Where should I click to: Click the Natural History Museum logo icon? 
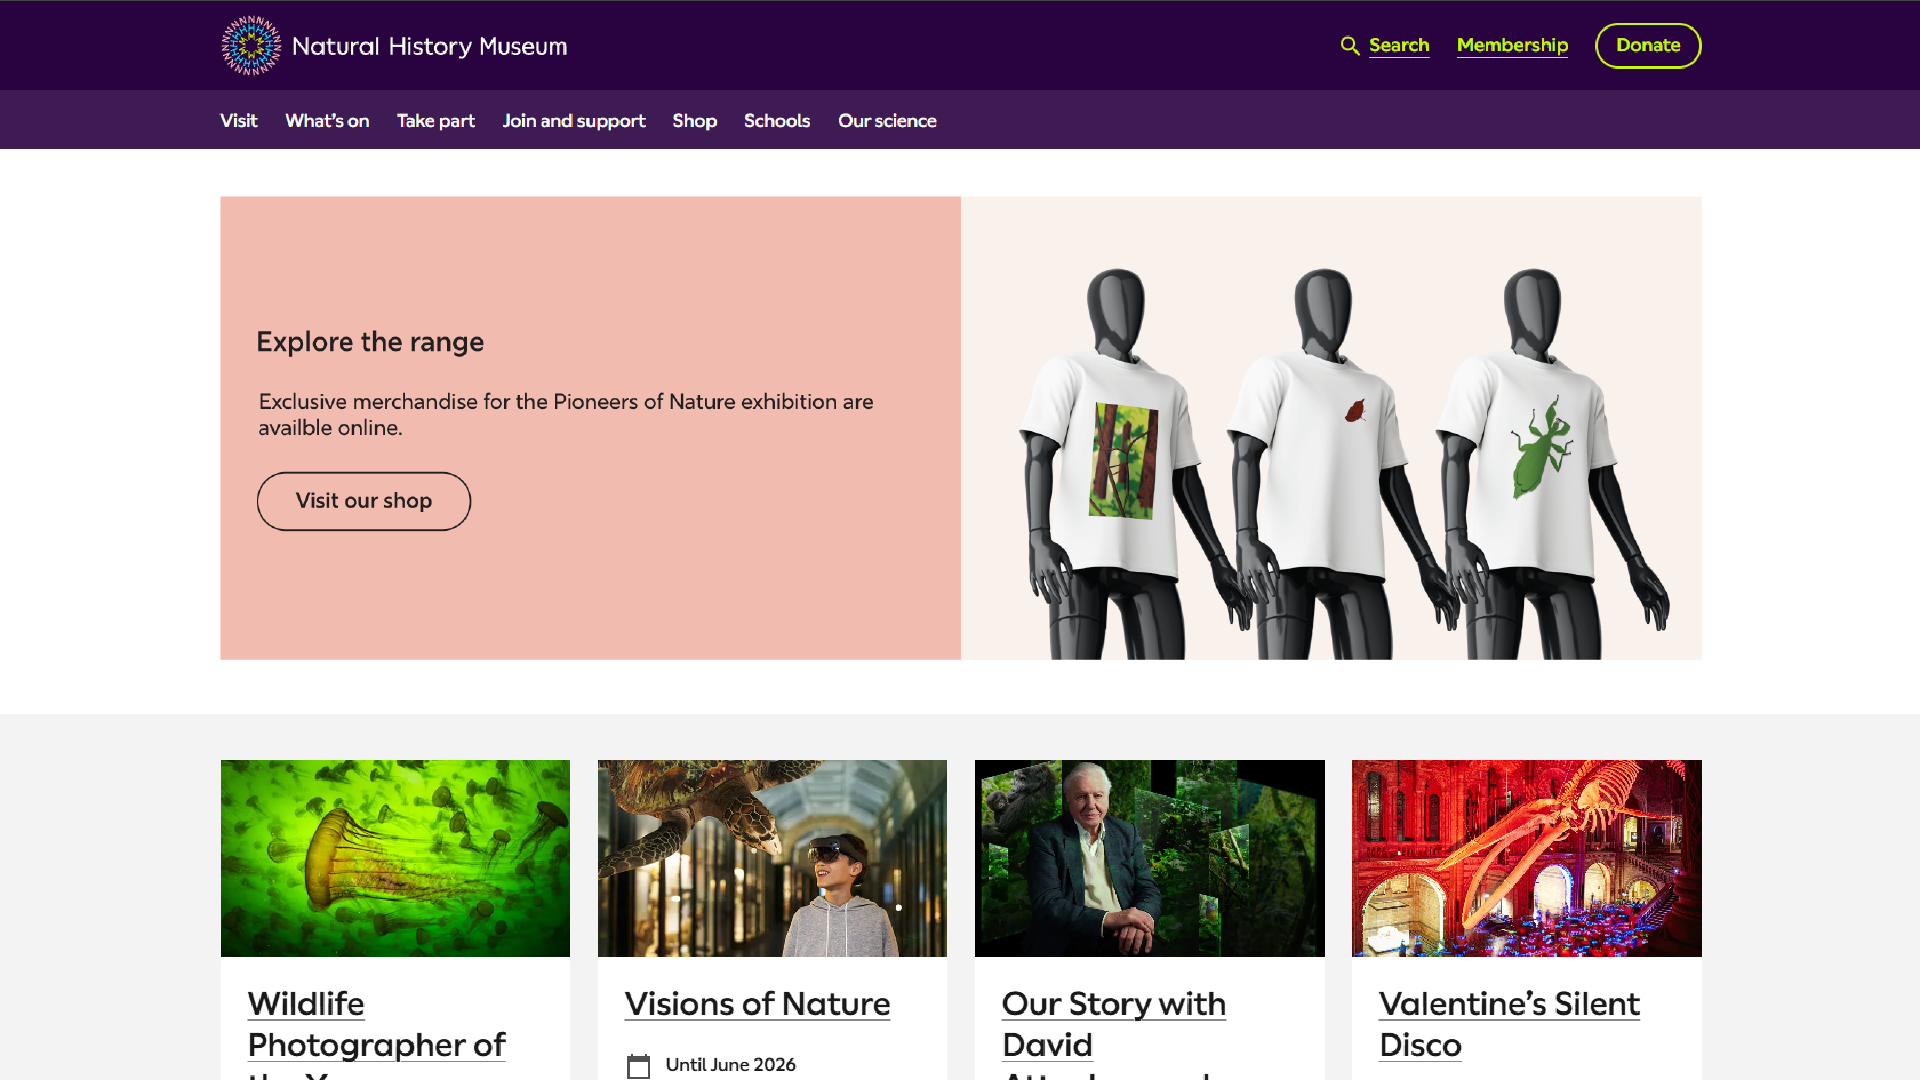coord(251,46)
